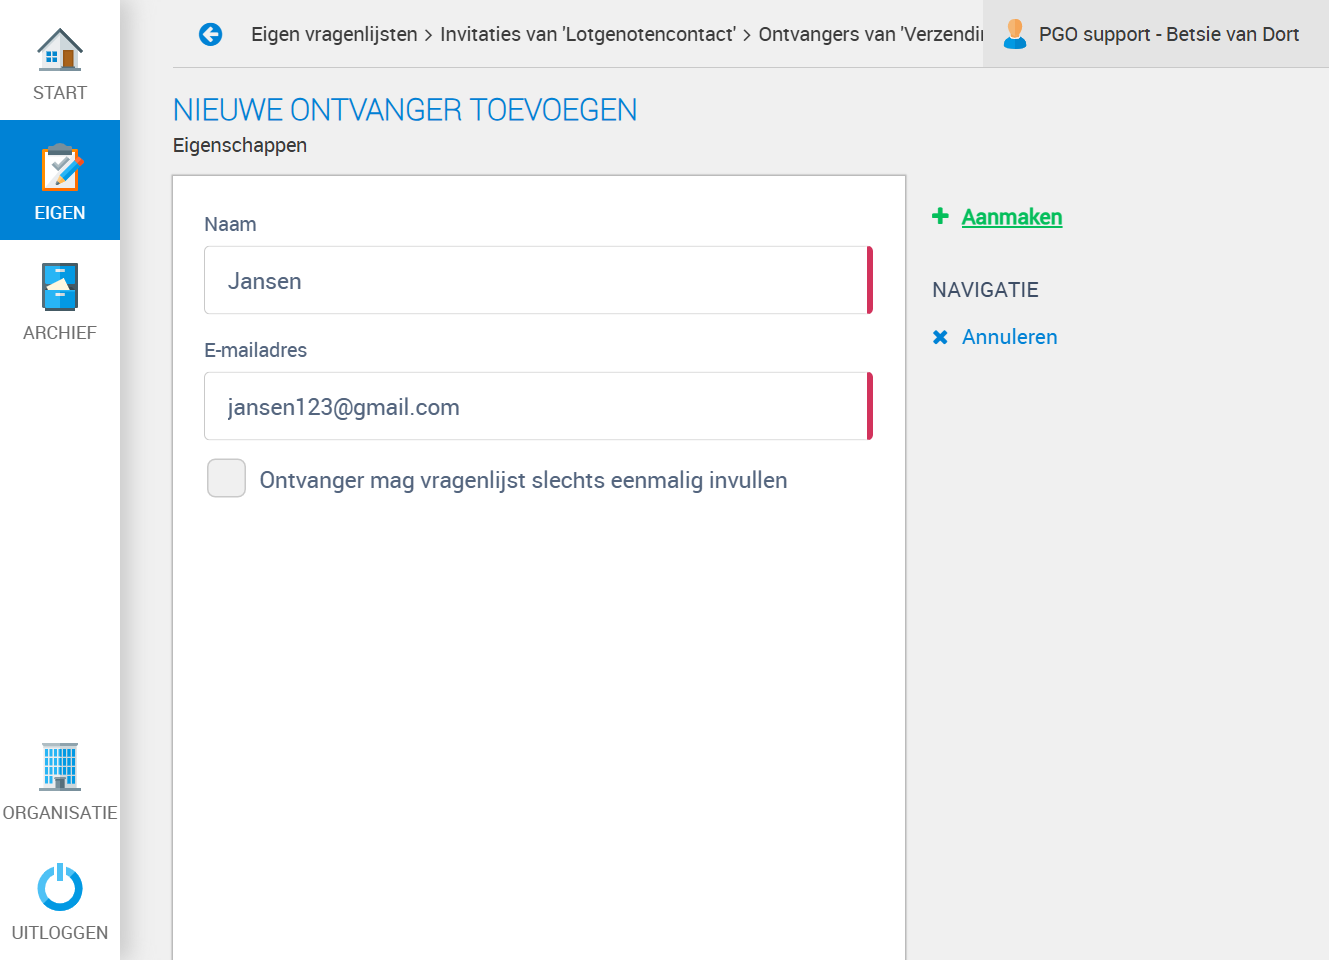The image size is (1329, 960).
Task: Click the blue X icon beside Annuleren
Action: [940, 337]
